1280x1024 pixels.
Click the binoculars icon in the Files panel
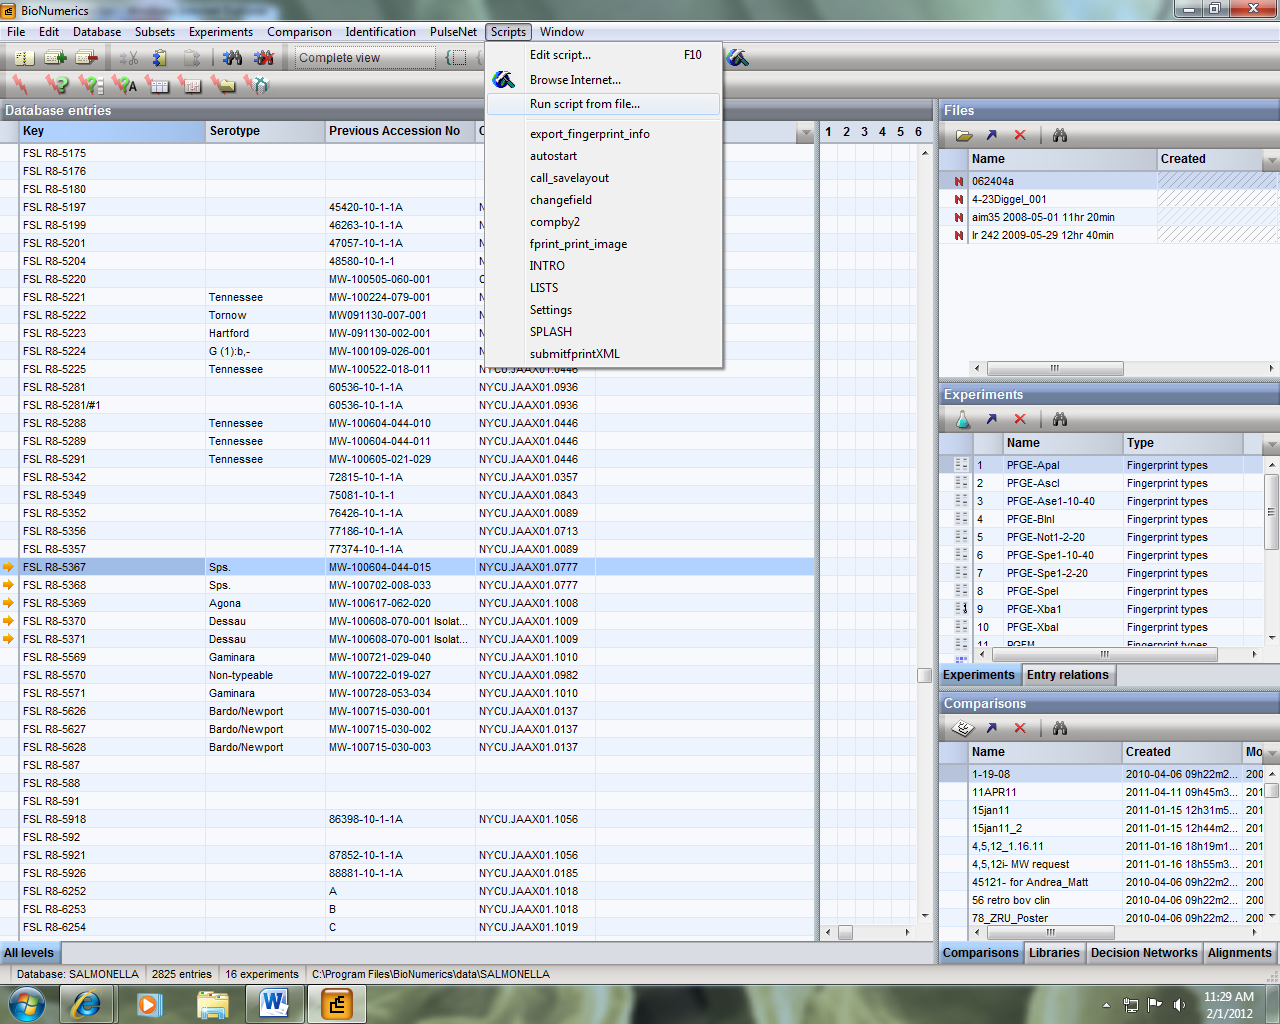(1060, 135)
